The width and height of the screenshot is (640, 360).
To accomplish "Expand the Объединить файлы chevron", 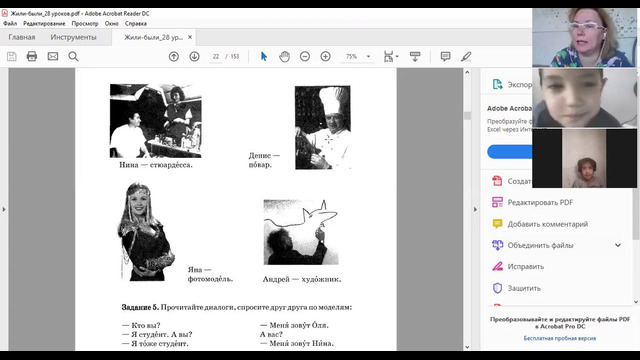I will 618,245.
